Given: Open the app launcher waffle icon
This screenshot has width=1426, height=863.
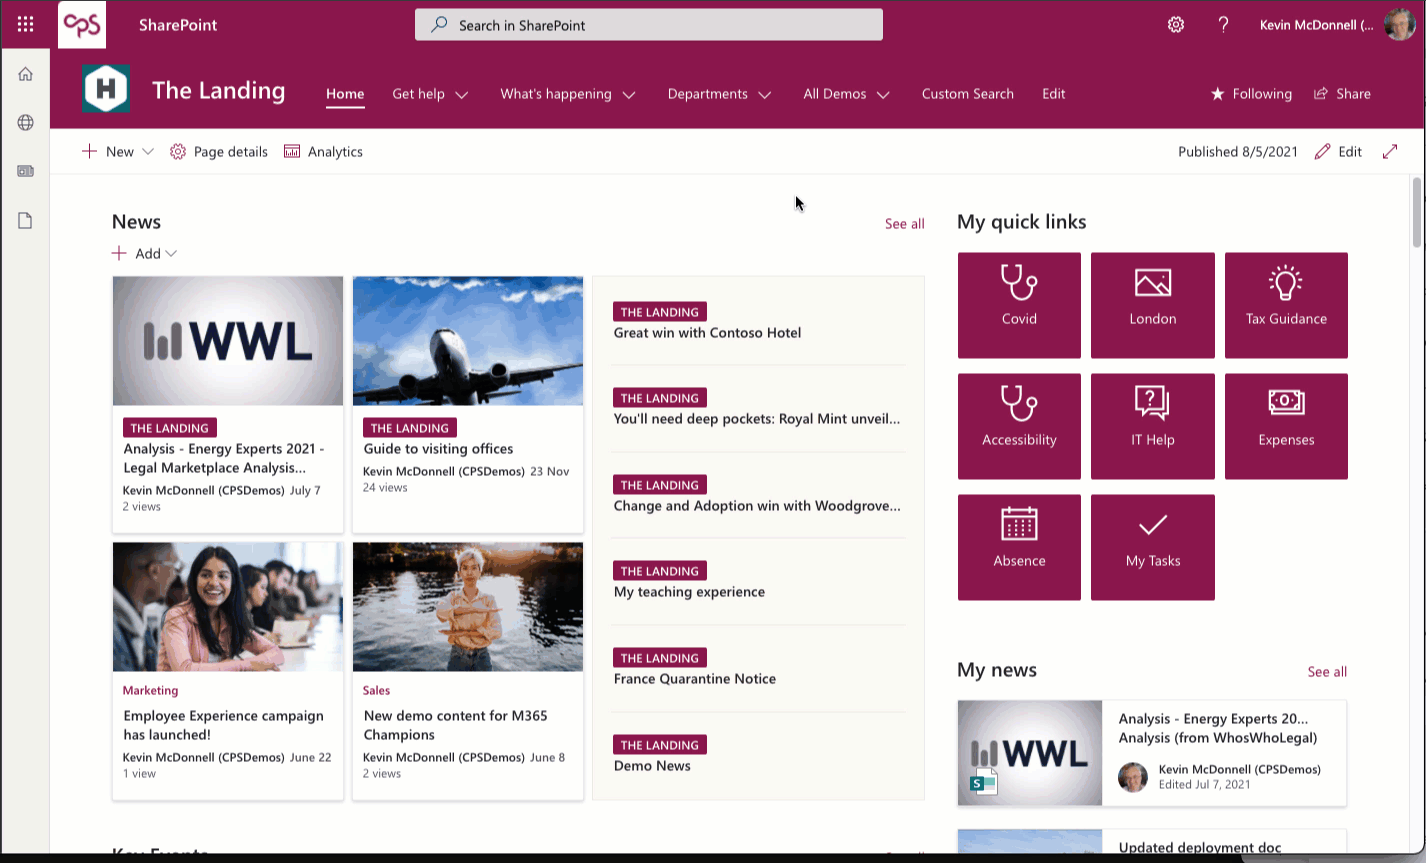Looking at the screenshot, I should click(25, 24).
